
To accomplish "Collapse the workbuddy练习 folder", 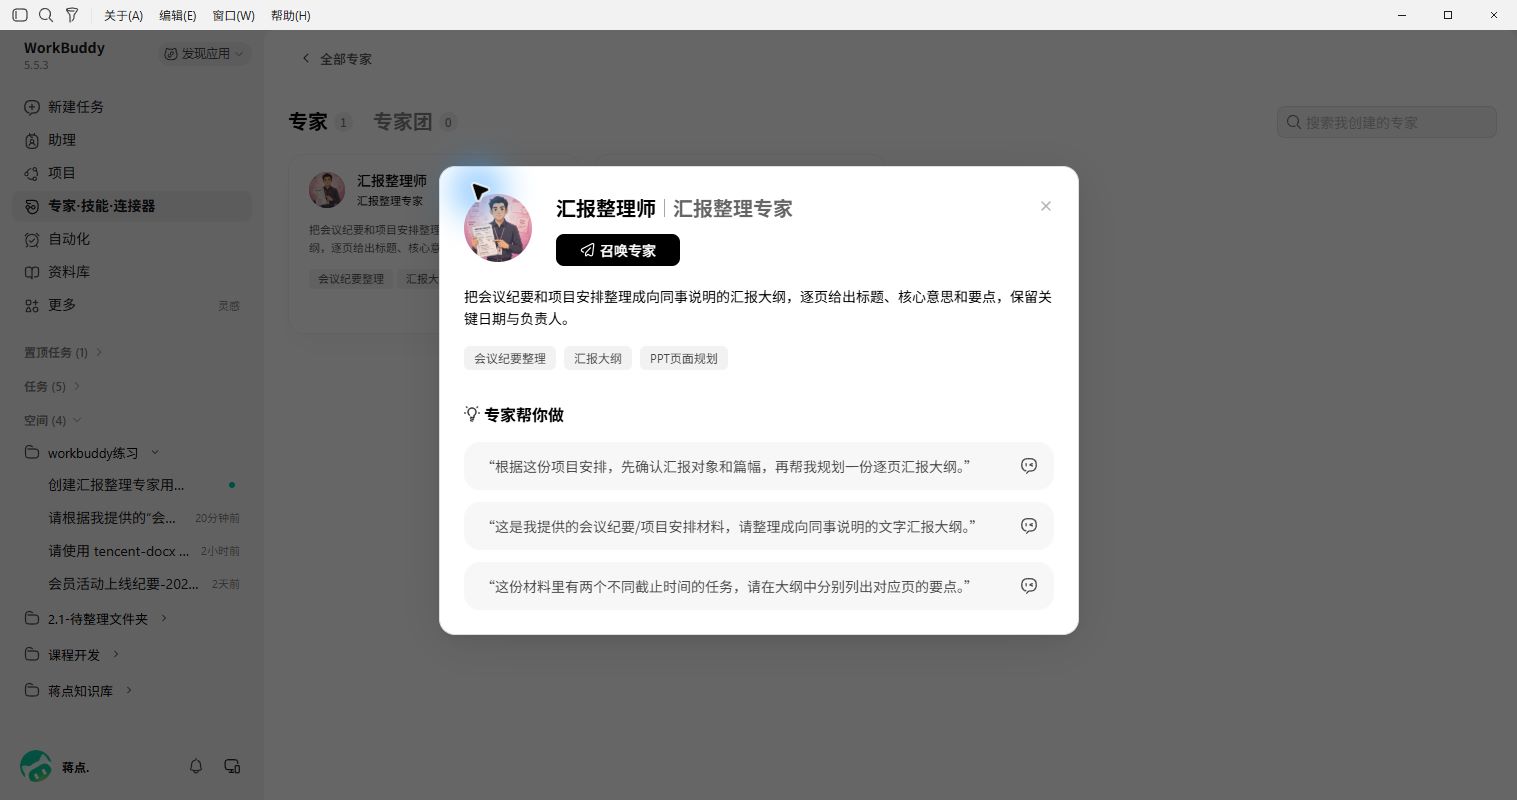I will coord(155,453).
